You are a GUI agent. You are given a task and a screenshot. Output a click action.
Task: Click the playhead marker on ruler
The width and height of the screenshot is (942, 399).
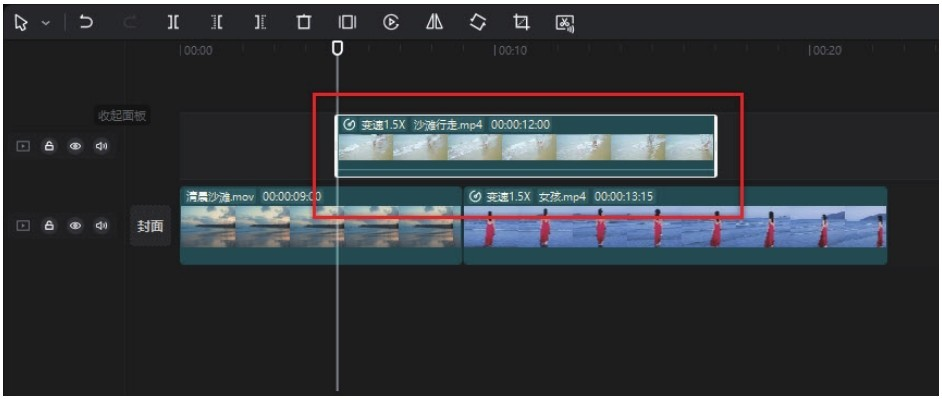tap(338, 48)
